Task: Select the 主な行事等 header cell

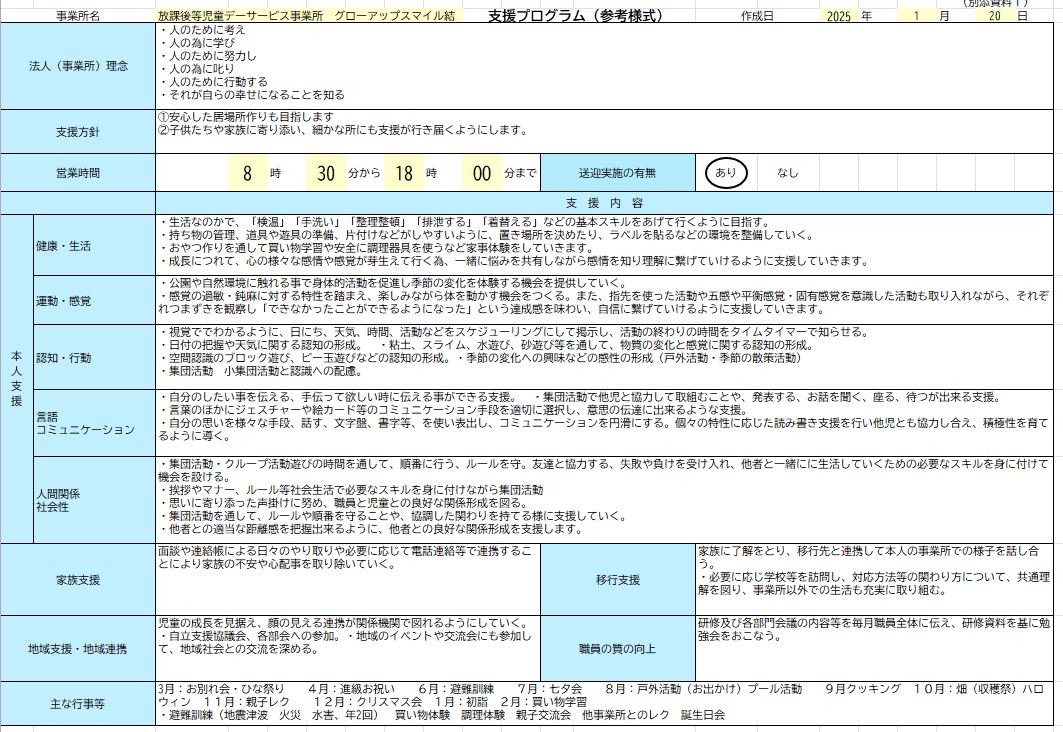Action: 78,704
